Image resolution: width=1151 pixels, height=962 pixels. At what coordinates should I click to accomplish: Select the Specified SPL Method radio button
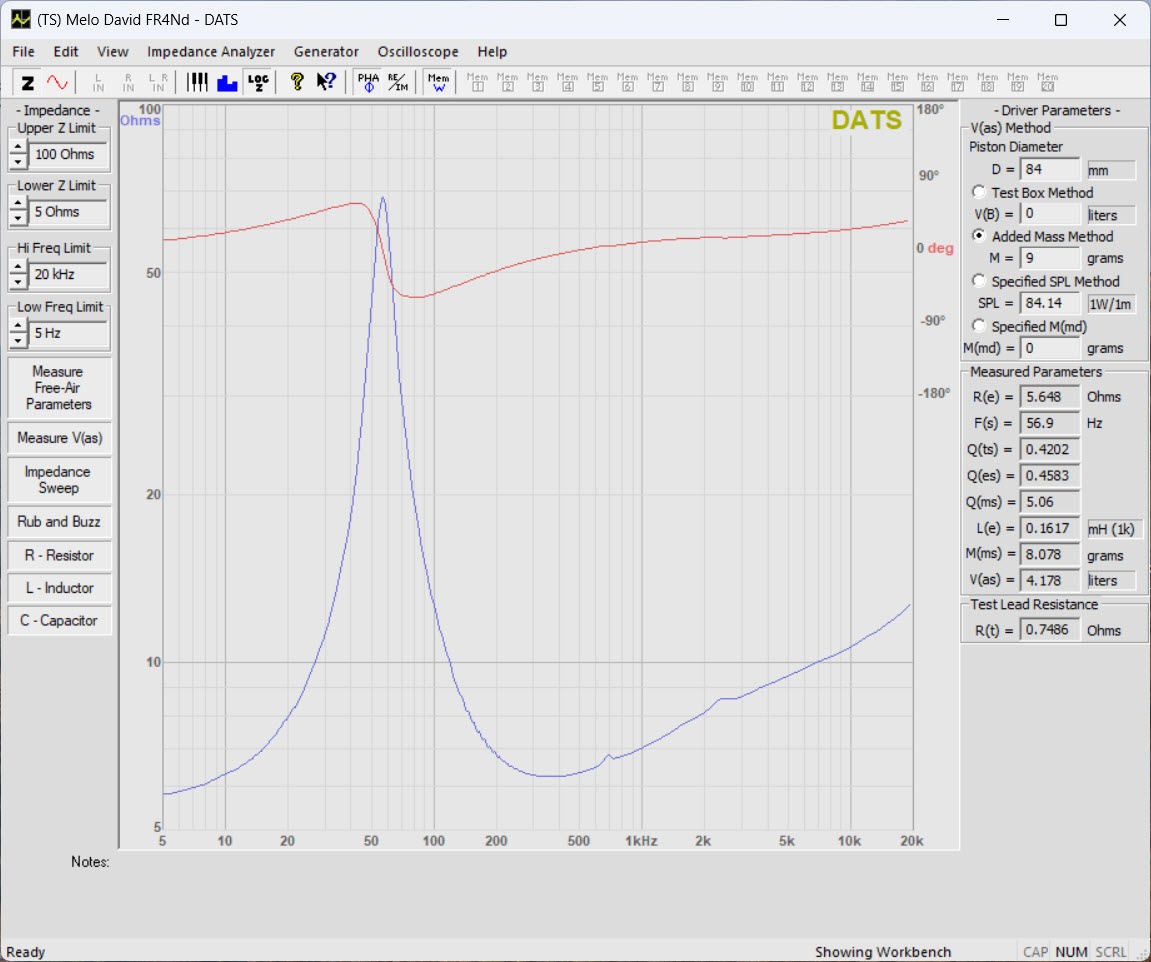click(x=979, y=281)
